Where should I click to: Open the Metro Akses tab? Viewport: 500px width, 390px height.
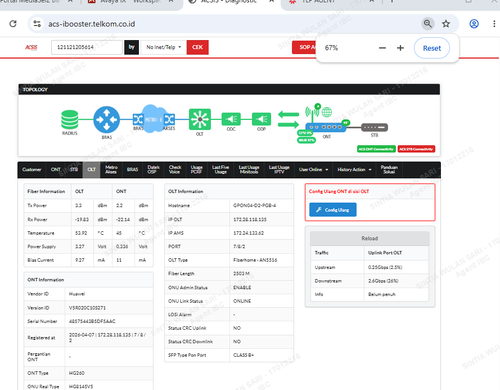coord(111,170)
